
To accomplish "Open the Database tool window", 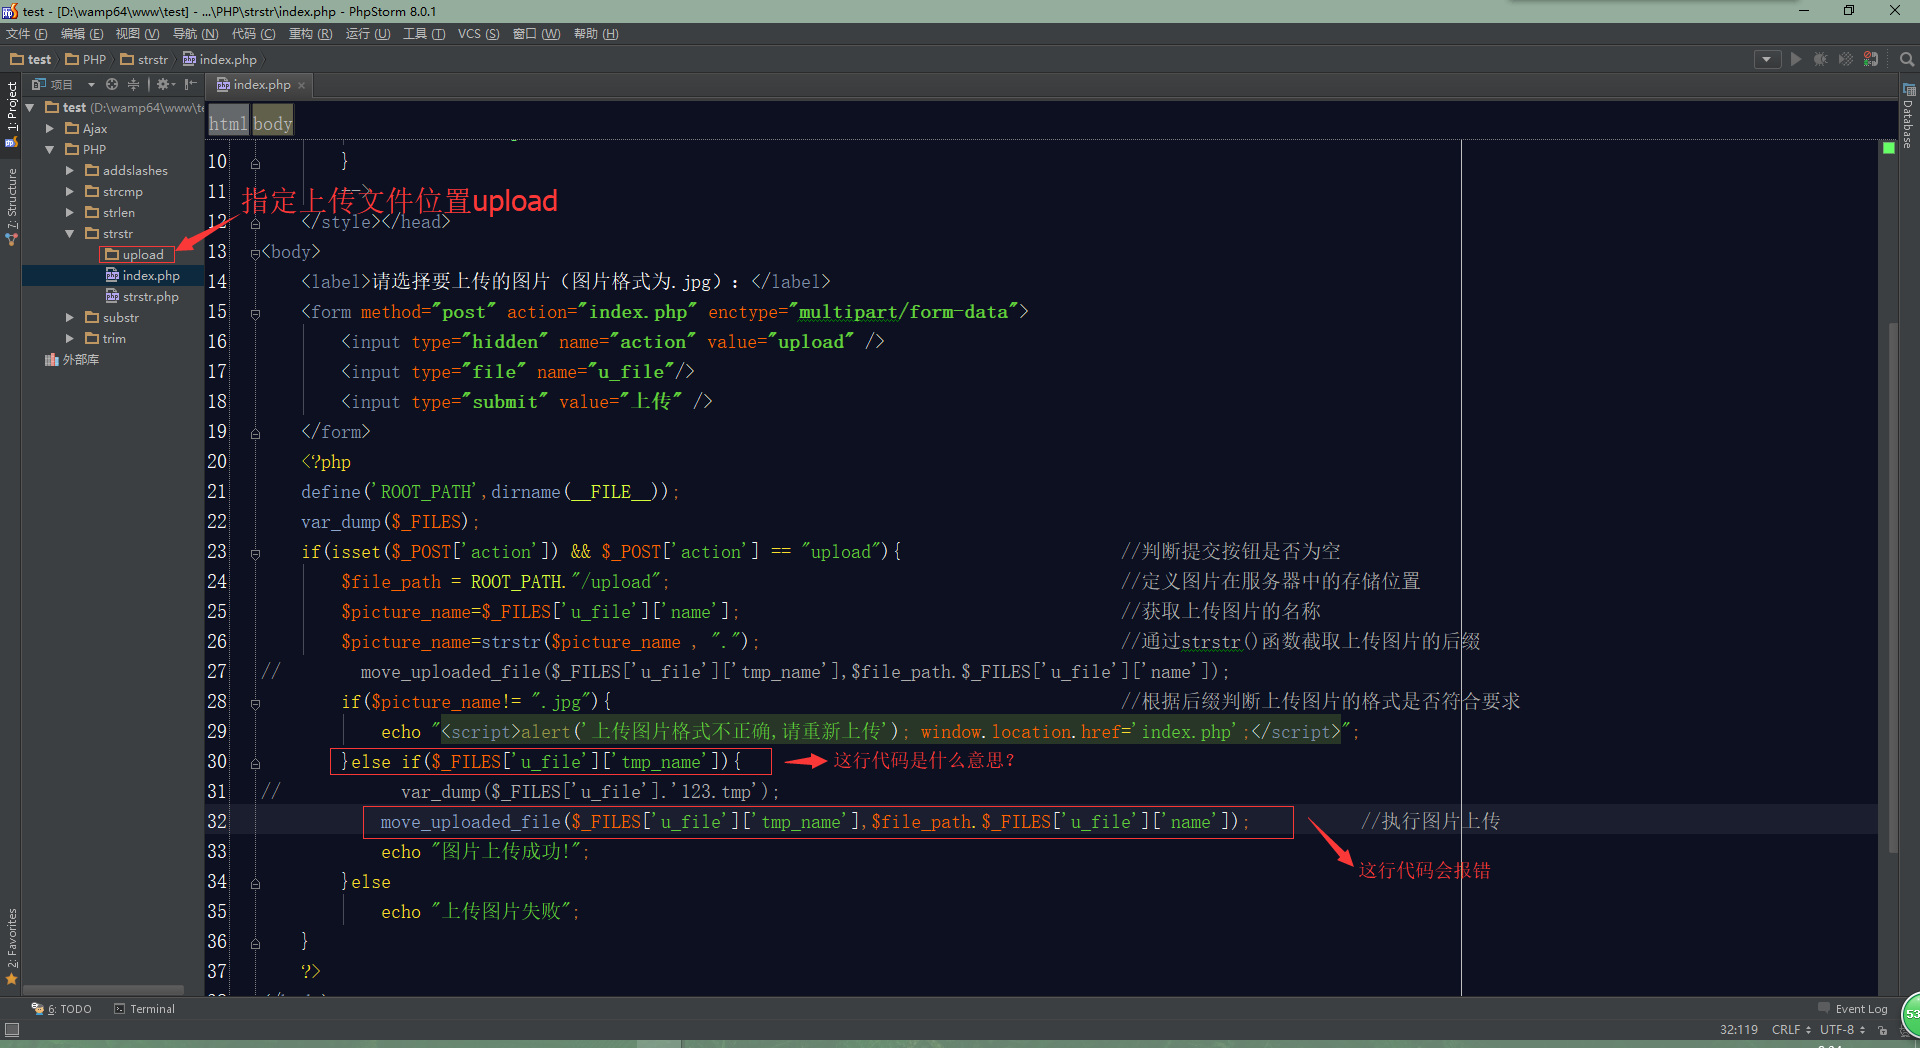I will (1908, 117).
